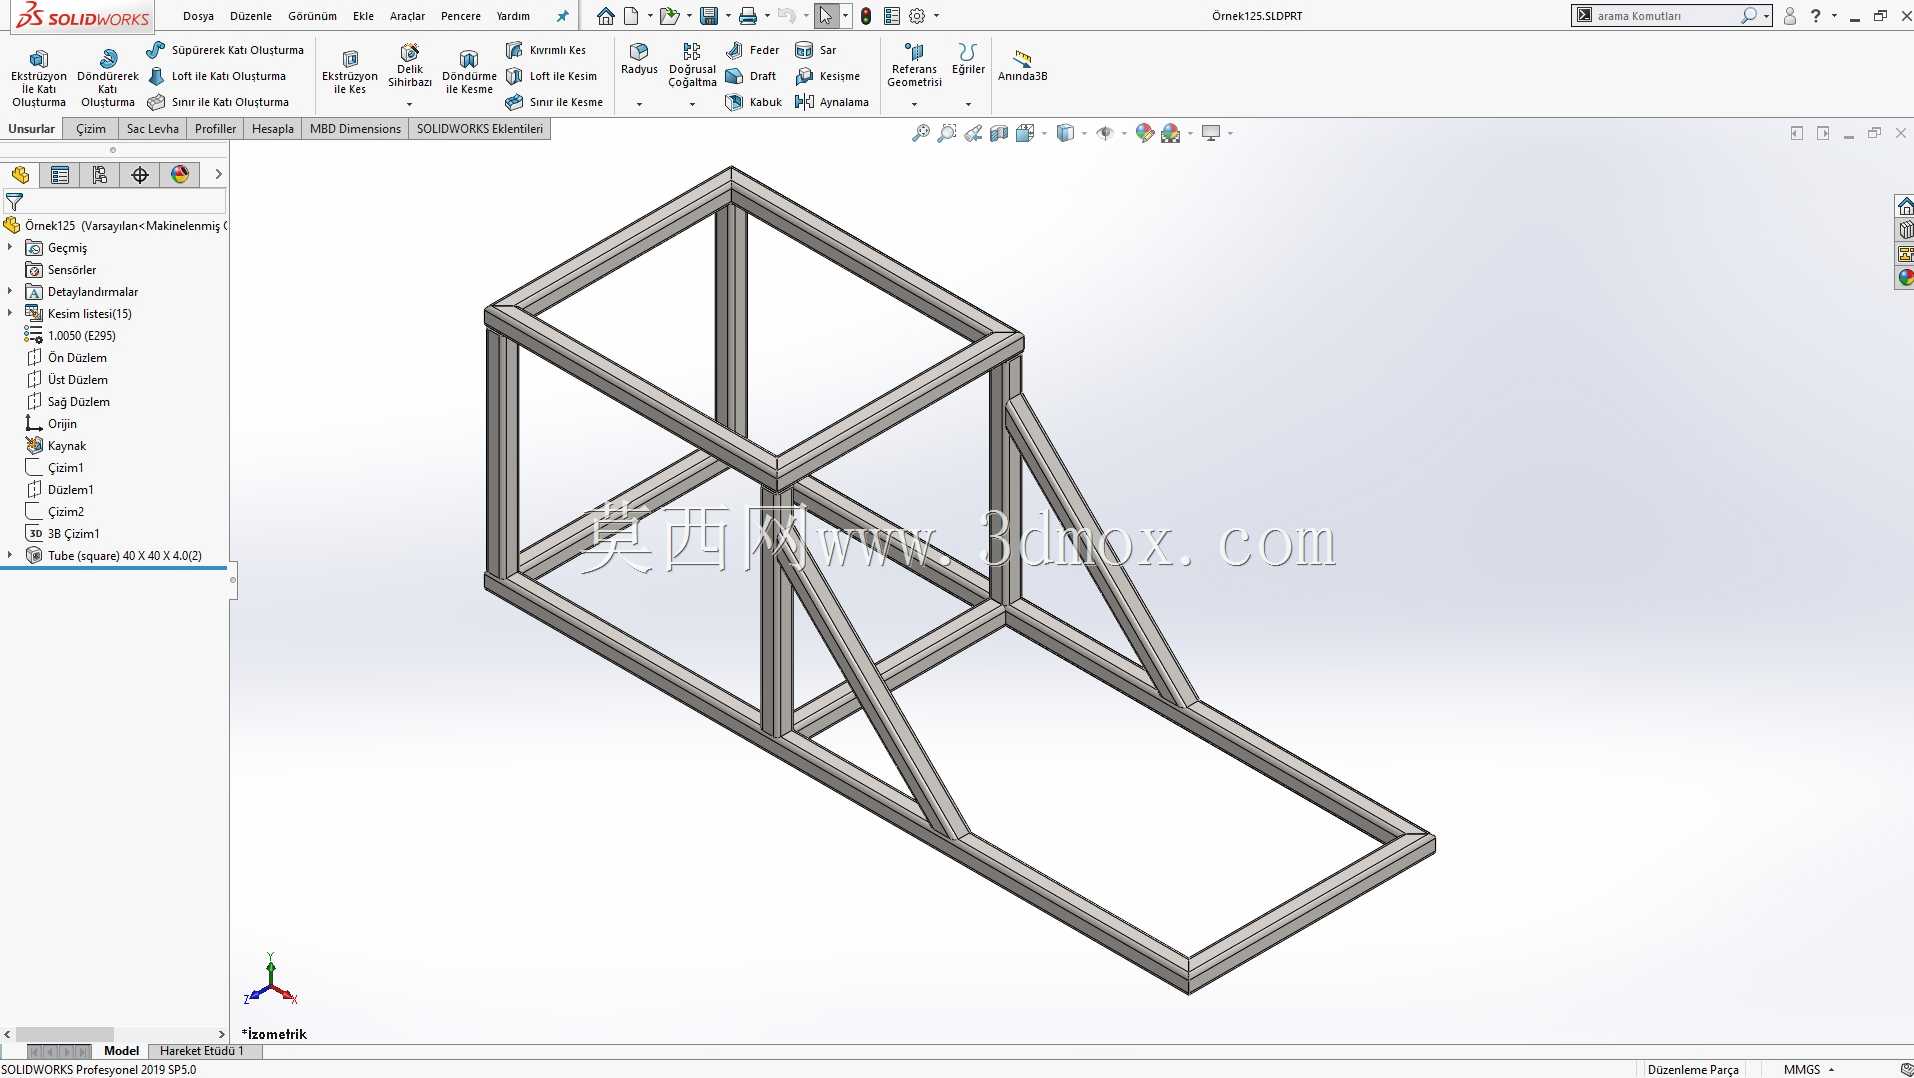The height and width of the screenshot is (1078, 1914).
Task: Open Eğriler dropdown arrow
Action: click(x=968, y=104)
